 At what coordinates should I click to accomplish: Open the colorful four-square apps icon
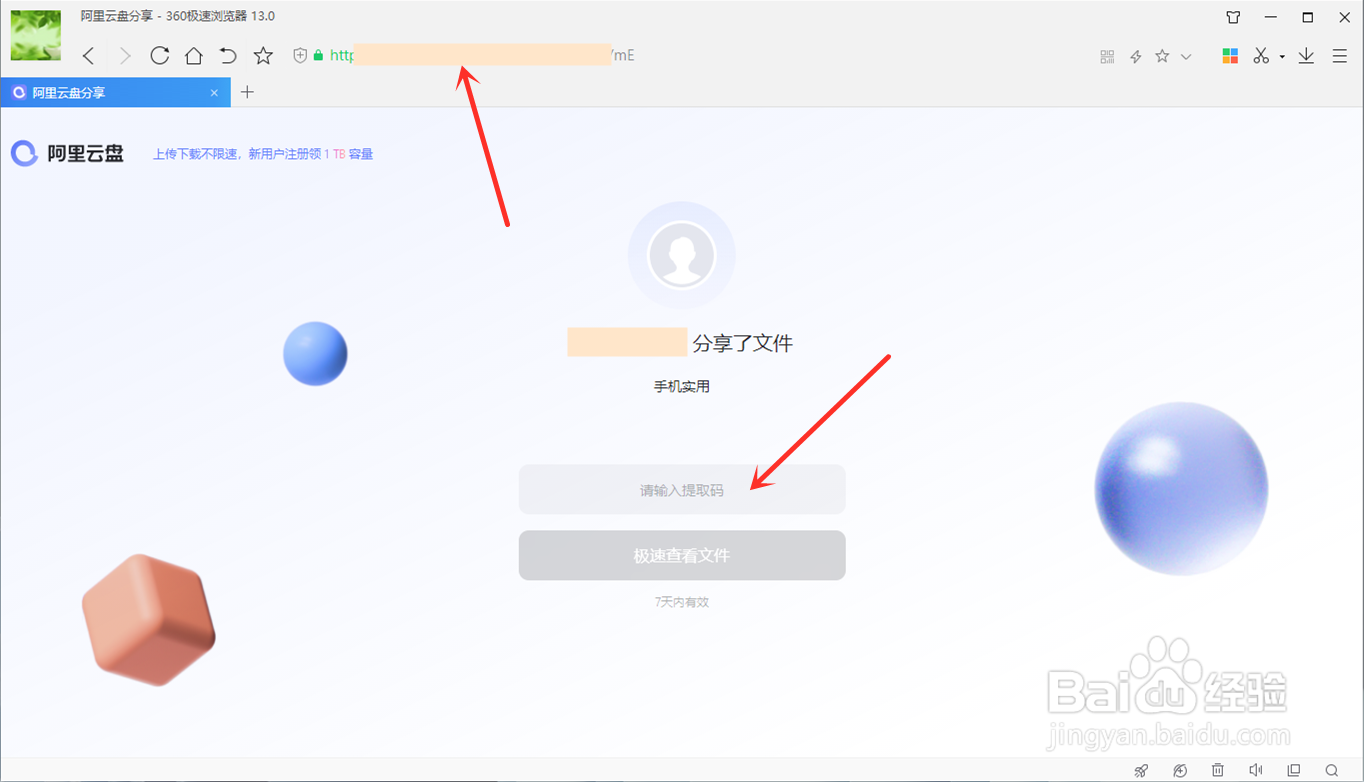tap(1231, 56)
